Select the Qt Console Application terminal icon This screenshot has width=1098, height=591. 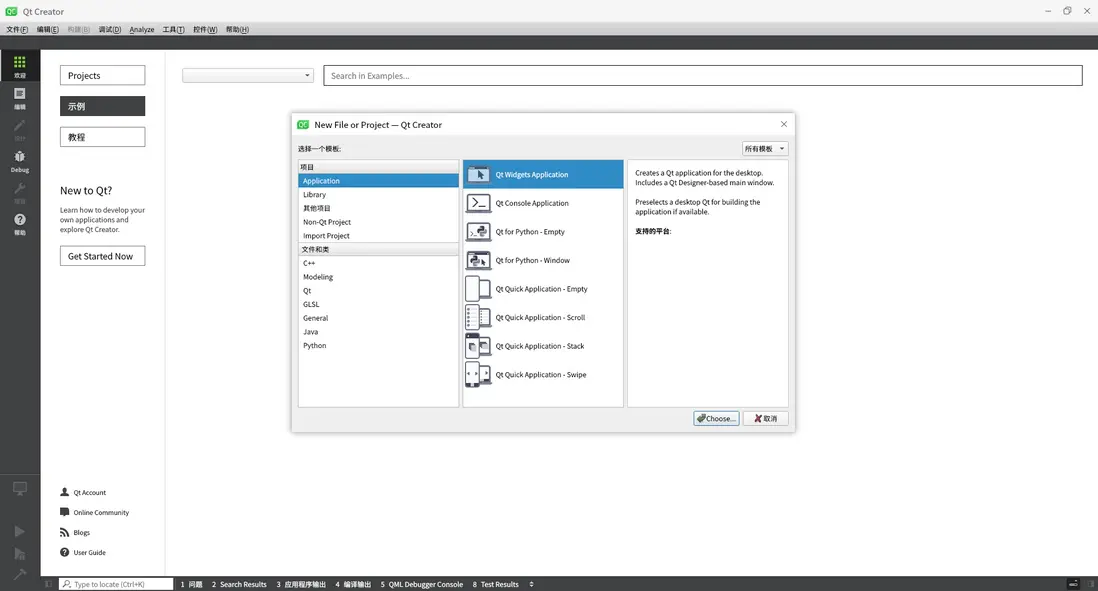pyautogui.click(x=478, y=203)
